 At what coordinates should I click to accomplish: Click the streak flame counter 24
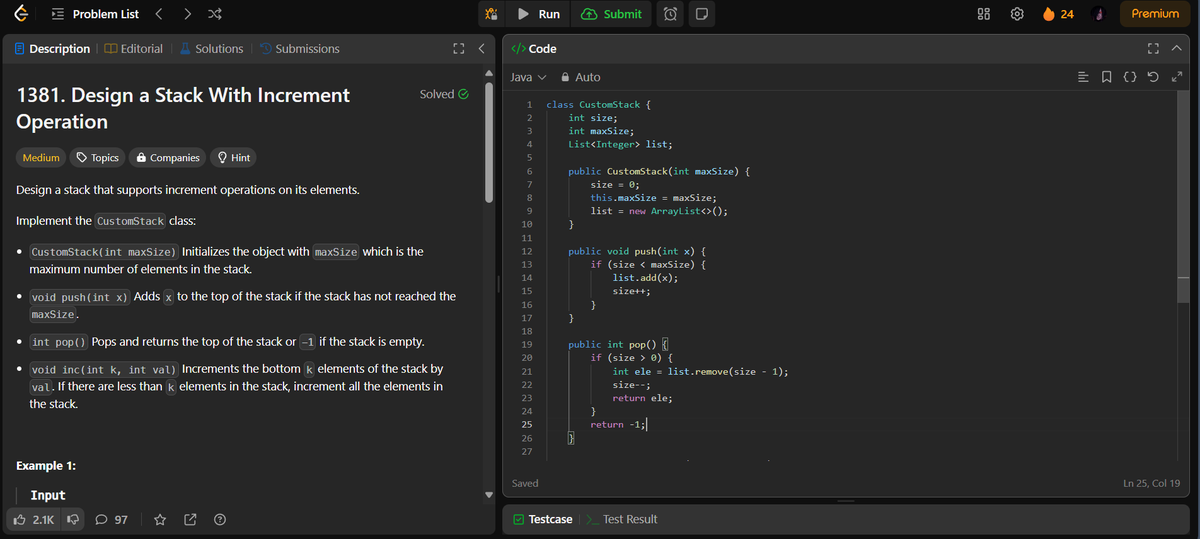point(1058,14)
